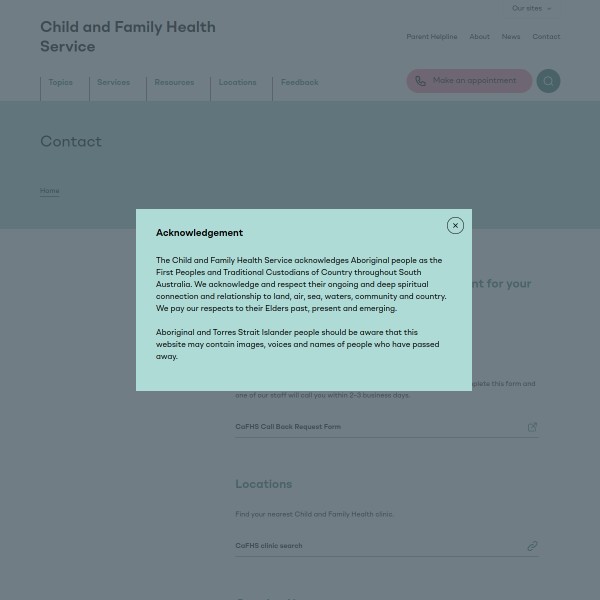Select the Feedback menu item

click(299, 83)
